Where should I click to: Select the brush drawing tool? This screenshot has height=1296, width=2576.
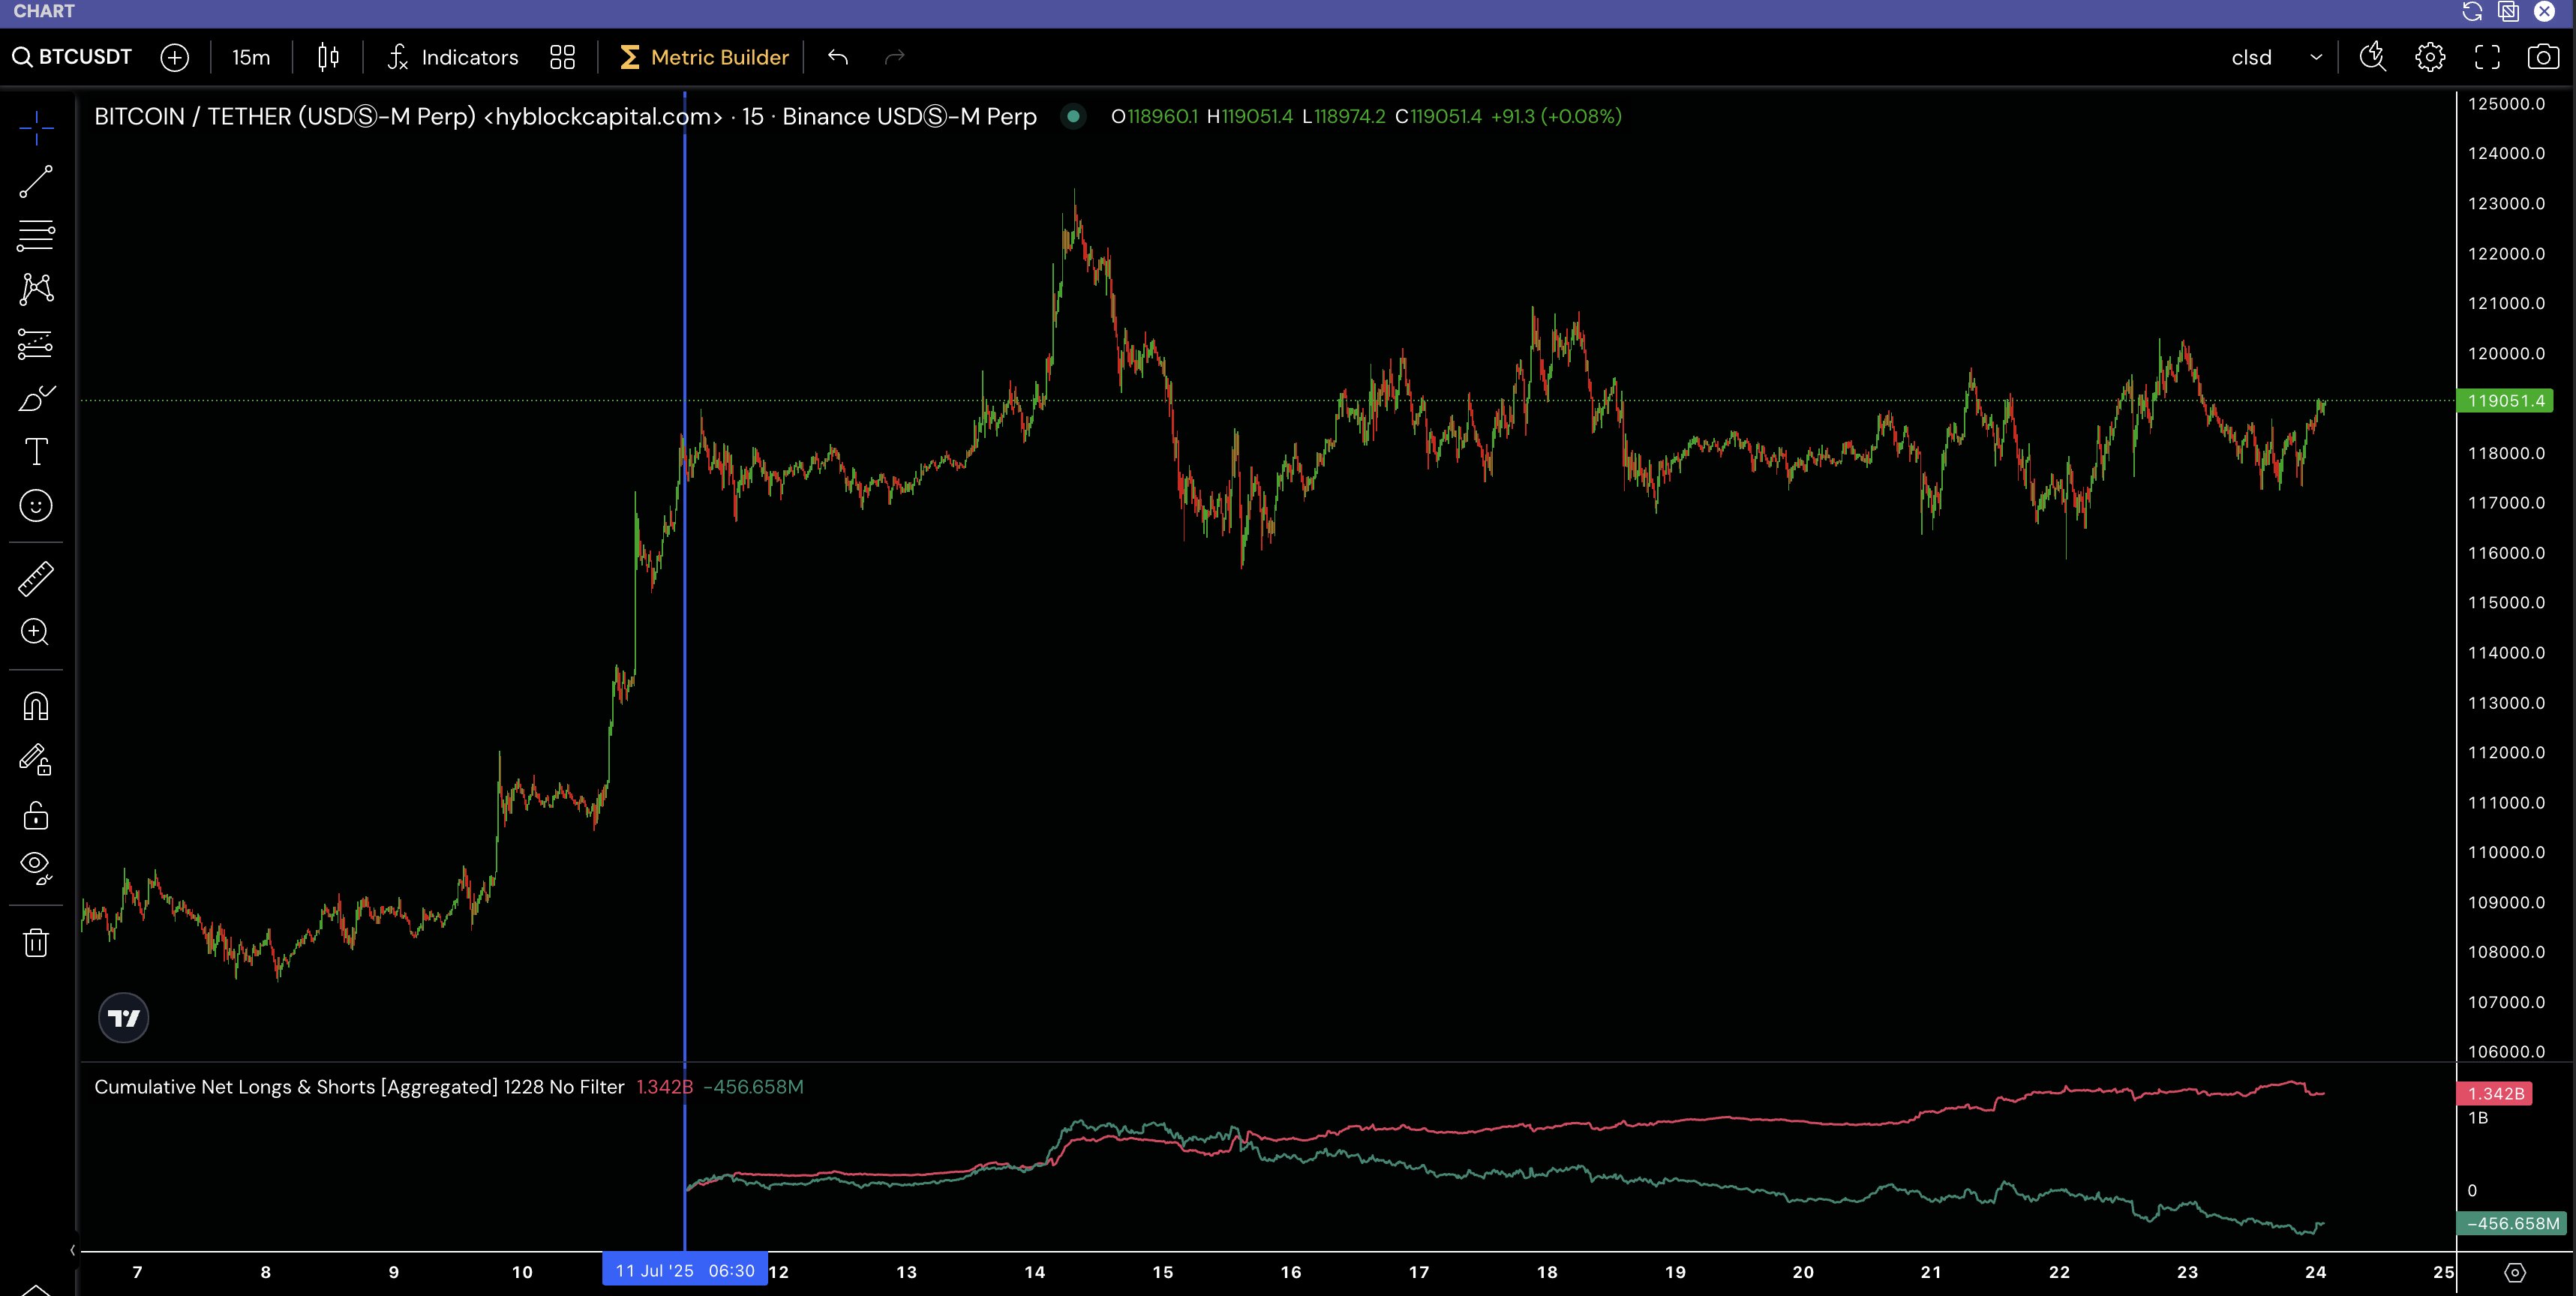pos(36,399)
